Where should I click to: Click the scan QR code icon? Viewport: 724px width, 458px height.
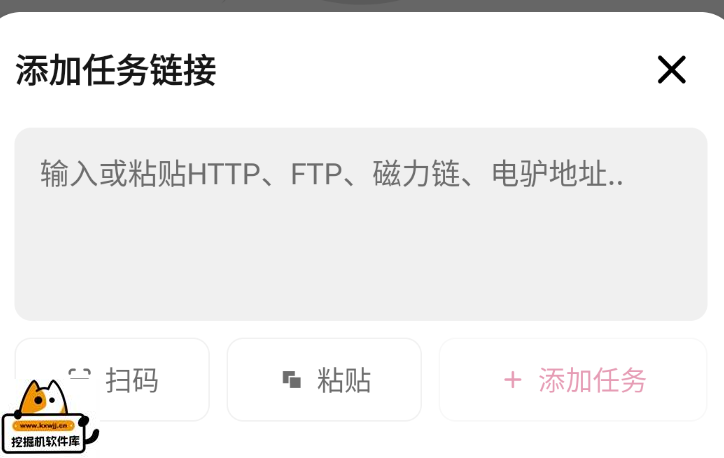(x=79, y=374)
